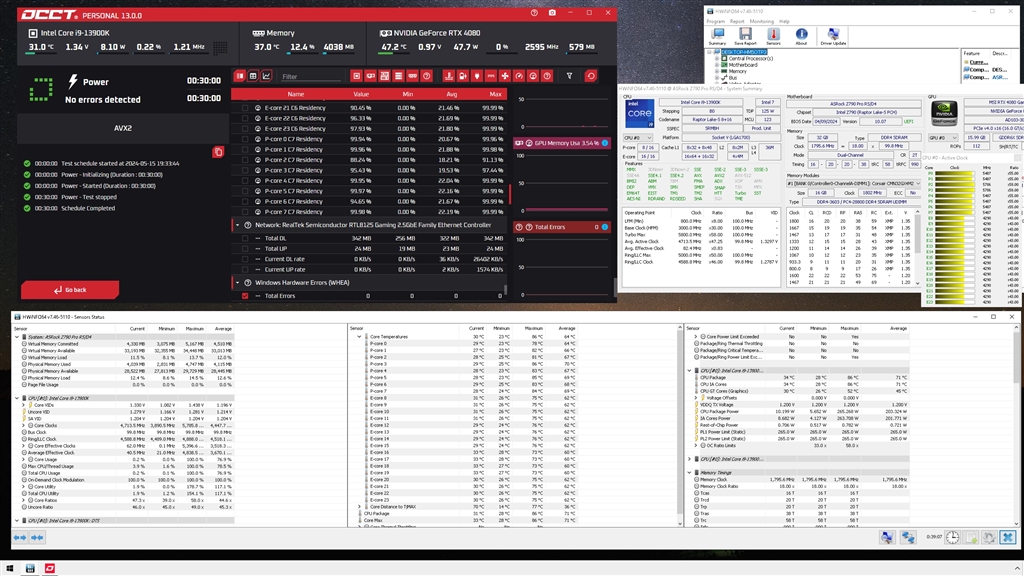Screen dimensions: 1024x576
Task: Reset min/max values with circular arrow icon
Action: (591, 76)
